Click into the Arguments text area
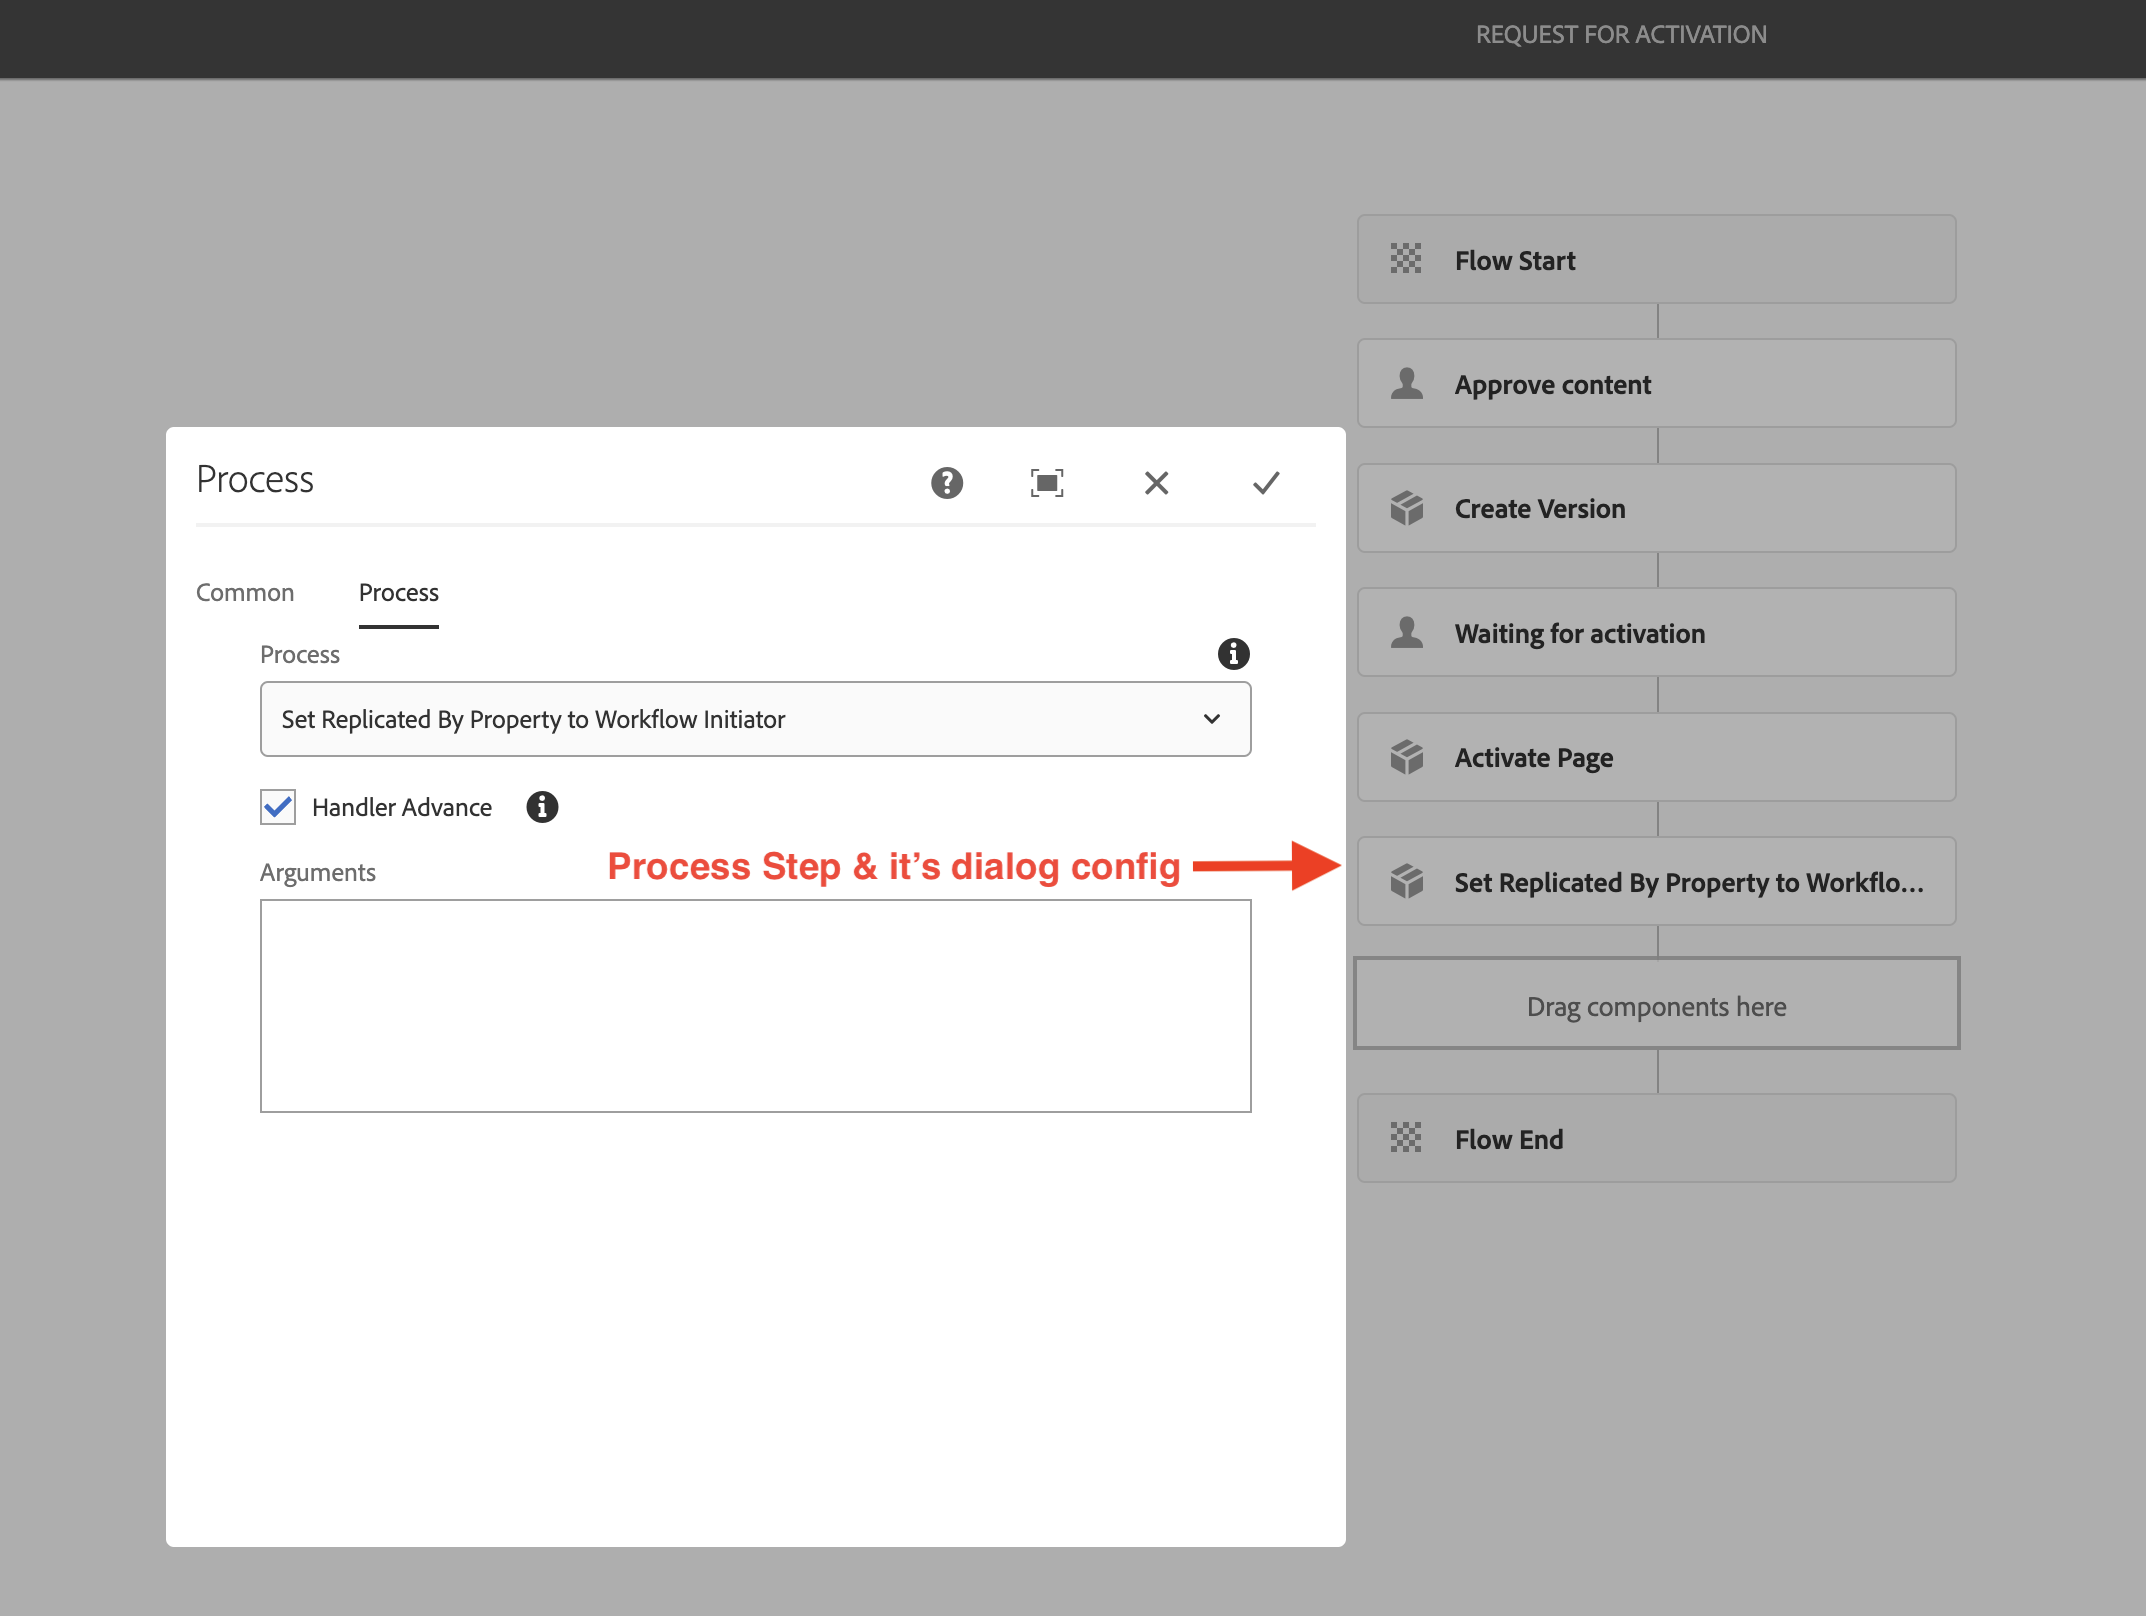The image size is (2146, 1616). (x=755, y=1006)
